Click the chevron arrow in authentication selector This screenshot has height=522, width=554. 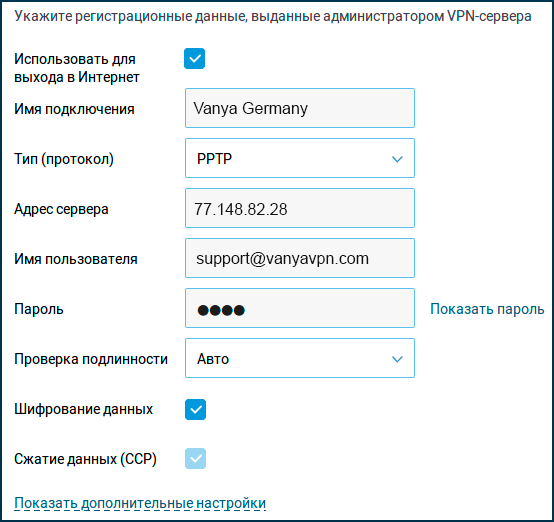click(x=397, y=359)
